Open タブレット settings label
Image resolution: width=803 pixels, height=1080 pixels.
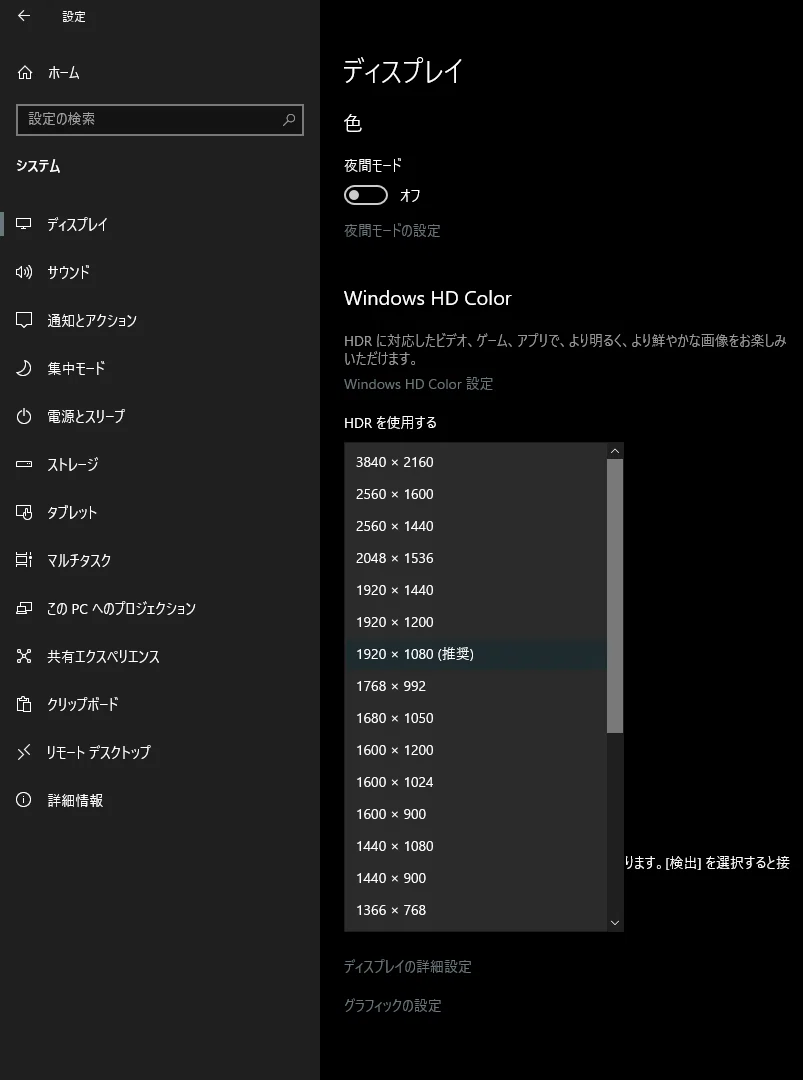pyautogui.click(x=72, y=512)
